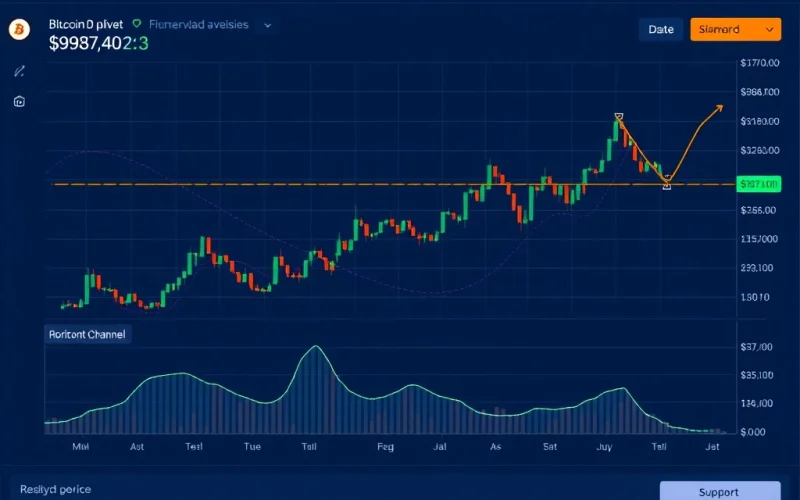This screenshot has width=800, height=500.
Task: Click the green shield icon beside the title
Action: click(137, 22)
